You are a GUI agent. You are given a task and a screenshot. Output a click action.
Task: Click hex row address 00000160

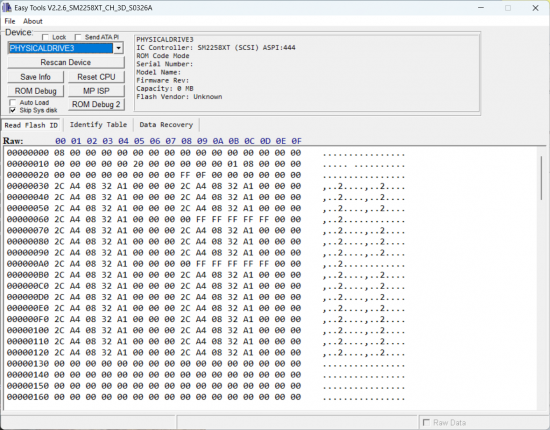coord(28,397)
